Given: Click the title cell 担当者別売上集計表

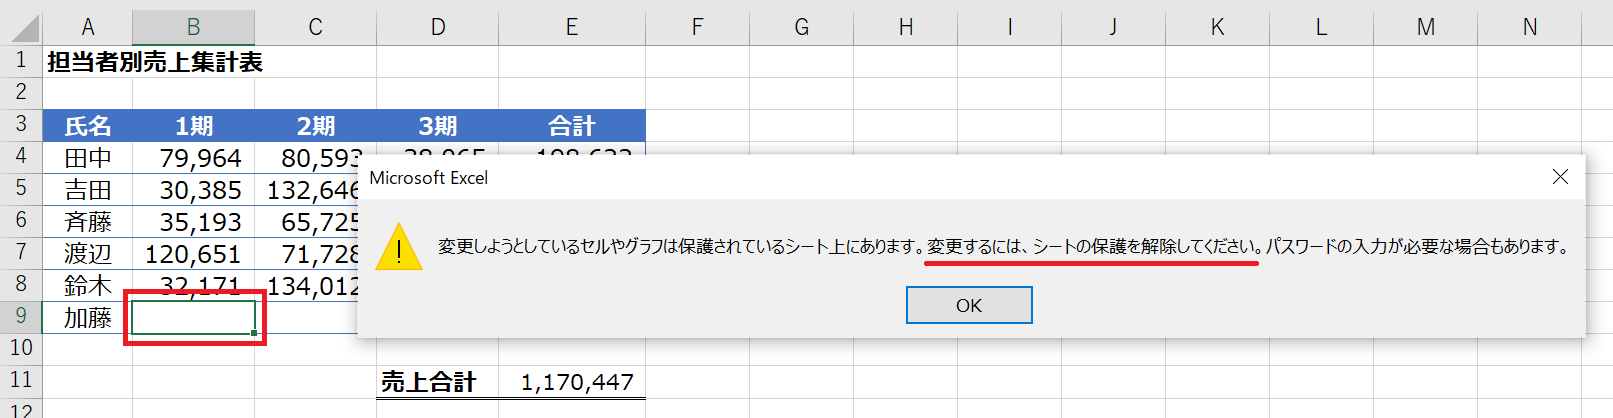Looking at the screenshot, I should point(154,62).
